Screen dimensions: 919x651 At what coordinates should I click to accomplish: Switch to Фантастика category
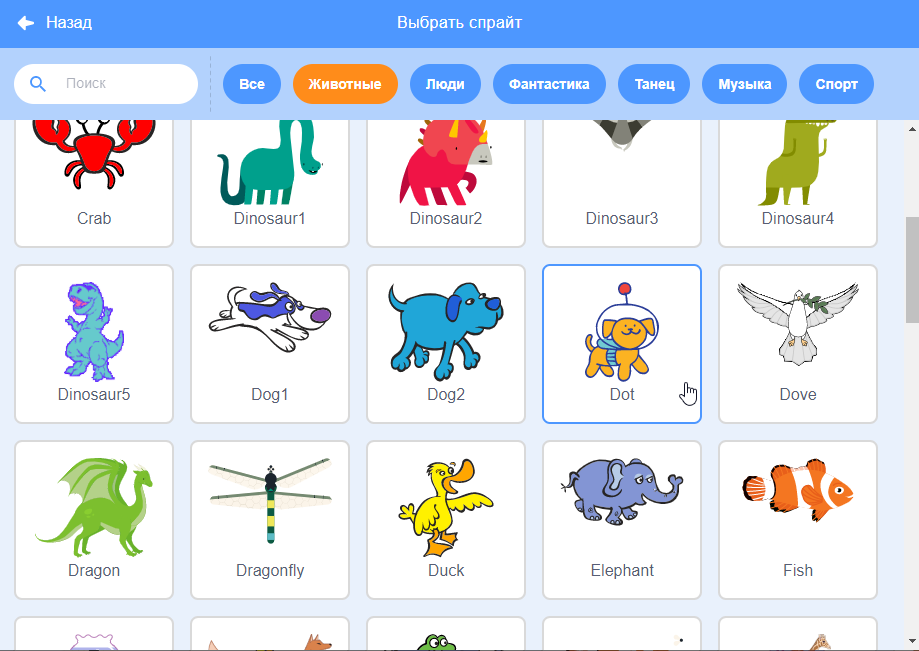pos(549,84)
